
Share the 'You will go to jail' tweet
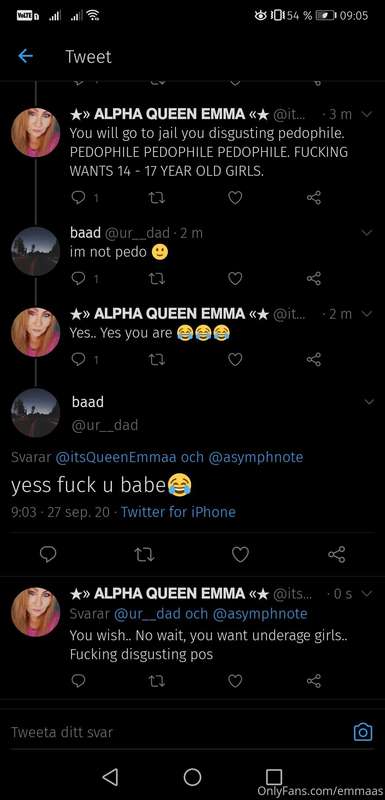314,197
